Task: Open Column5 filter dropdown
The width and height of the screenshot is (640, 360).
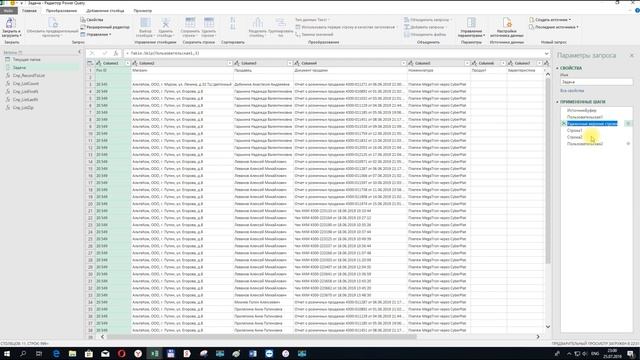Action: click(x=467, y=63)
